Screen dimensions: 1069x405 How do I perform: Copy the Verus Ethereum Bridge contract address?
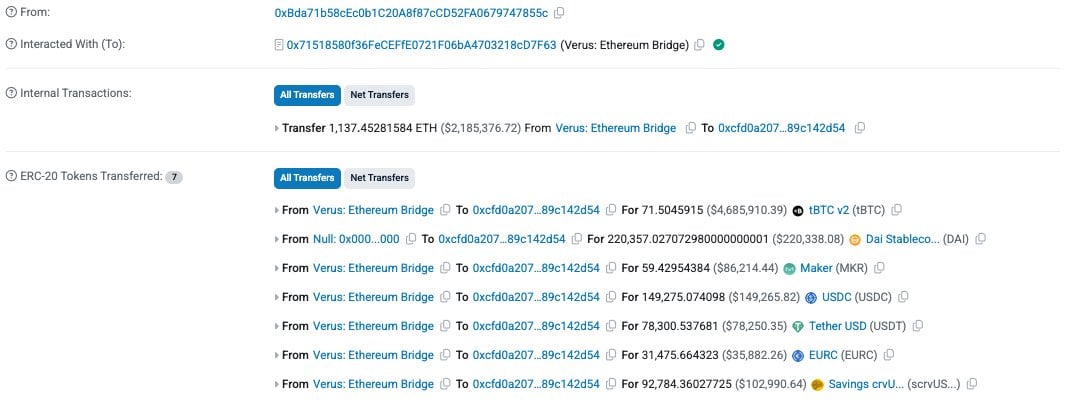(699, 45)
